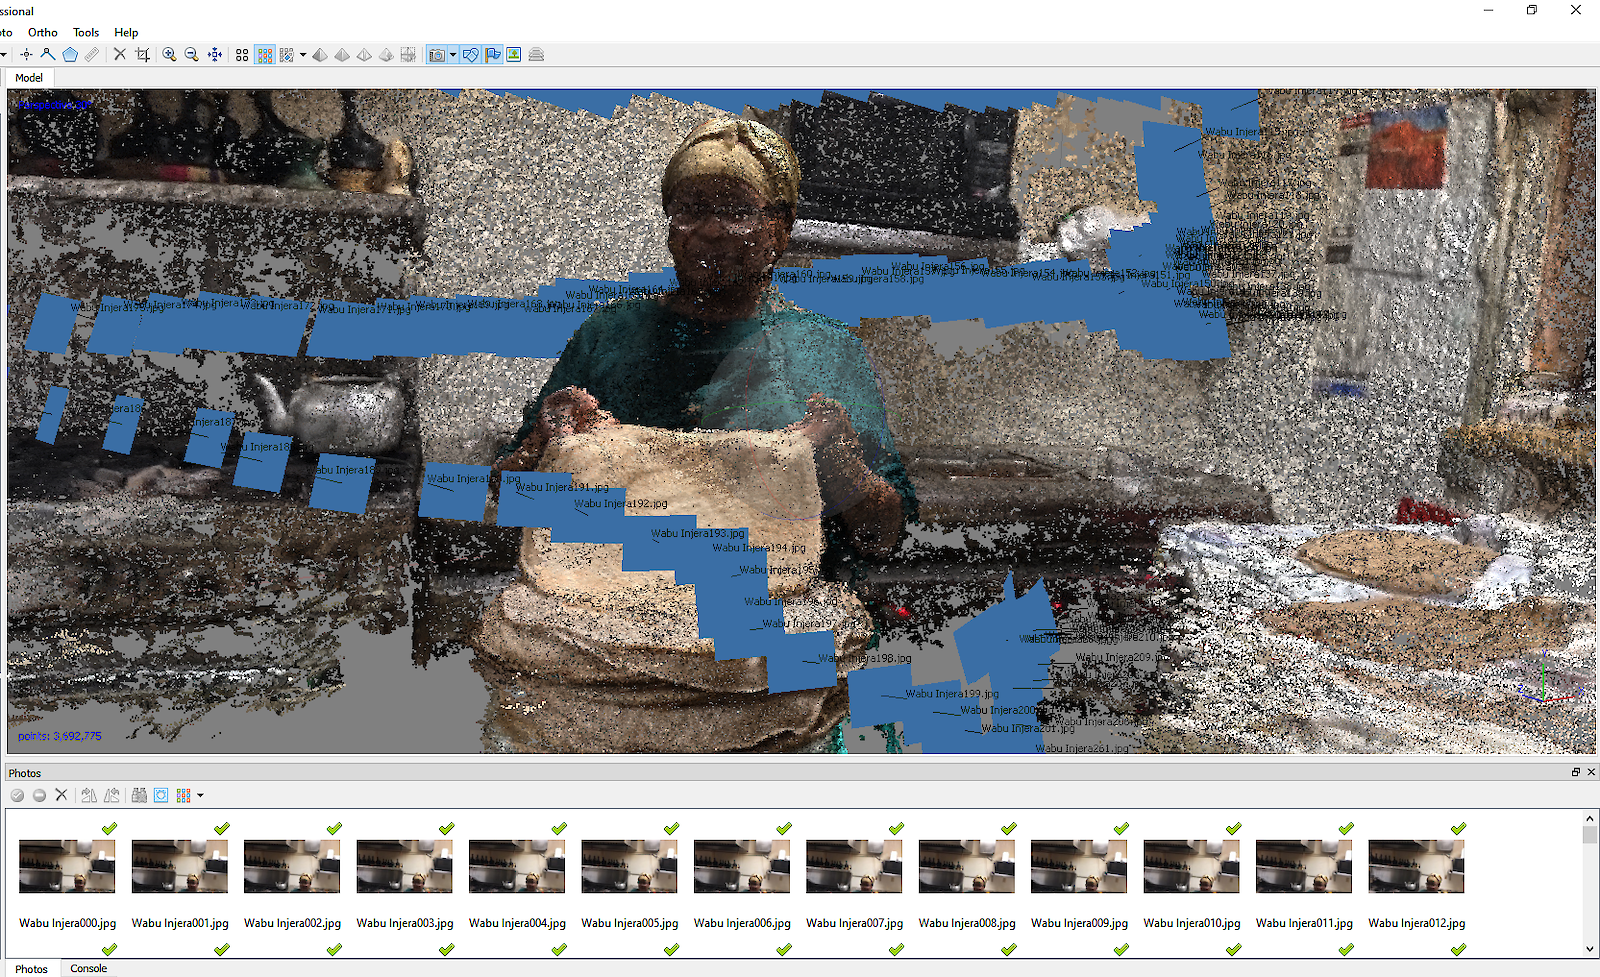Select the Wabu Injera005.jpg thumbnail
The height and width of the screenshot is (977, 1600).
629,866
